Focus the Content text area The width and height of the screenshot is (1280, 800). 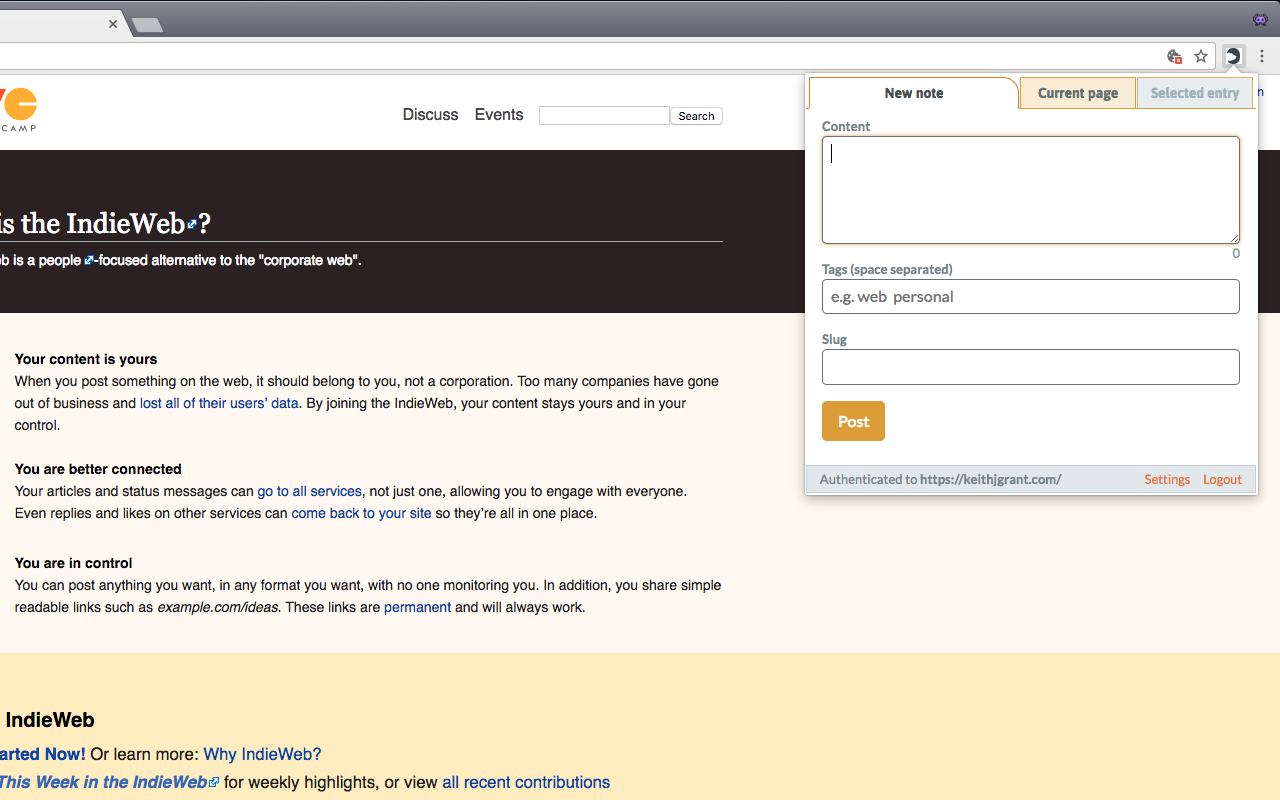pos(1031,190)
